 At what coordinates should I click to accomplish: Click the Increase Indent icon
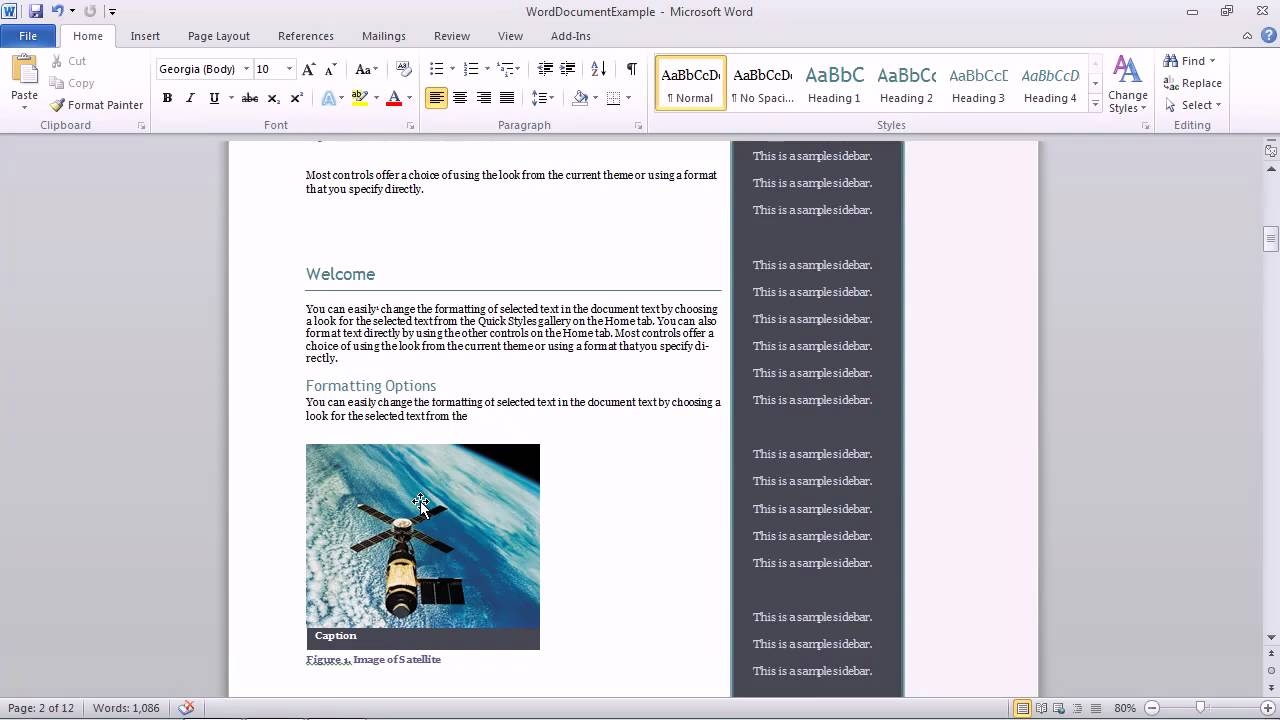coord(567,69)
